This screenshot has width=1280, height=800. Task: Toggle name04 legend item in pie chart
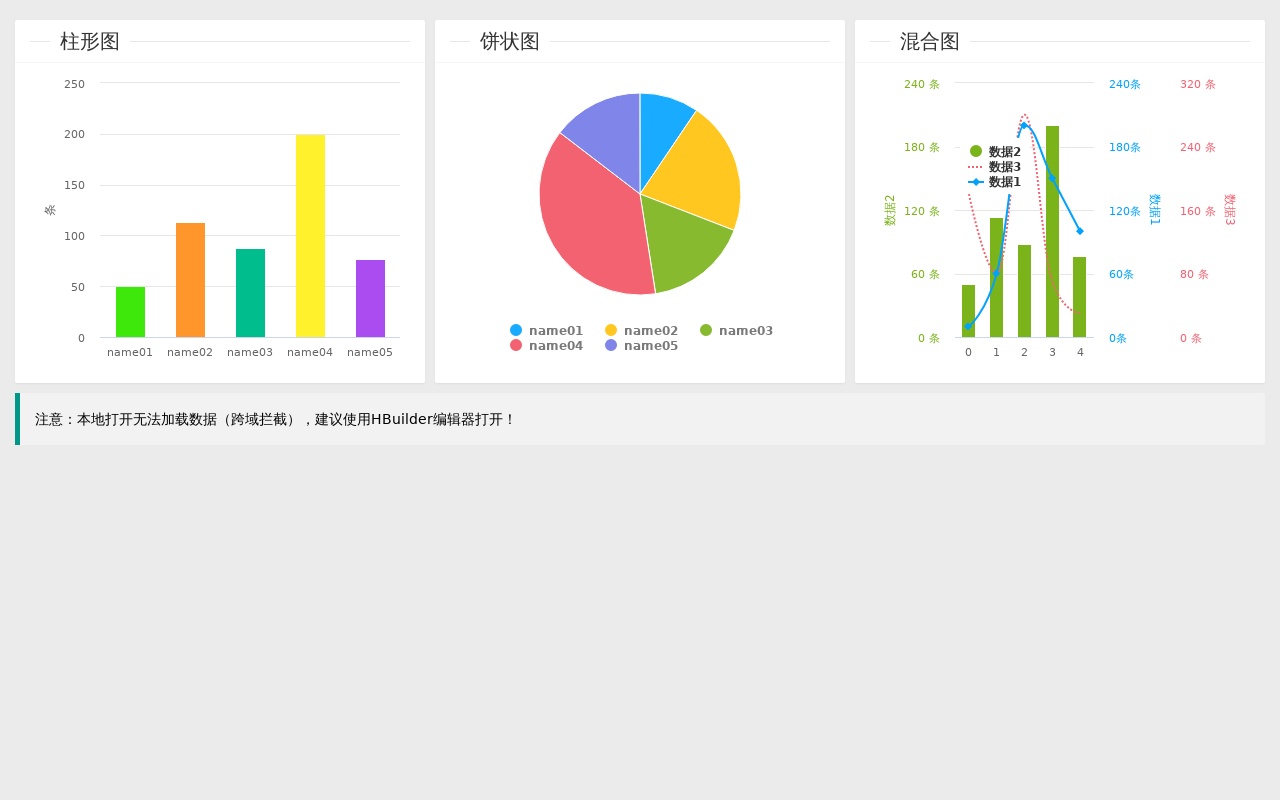tap(546, 346)
